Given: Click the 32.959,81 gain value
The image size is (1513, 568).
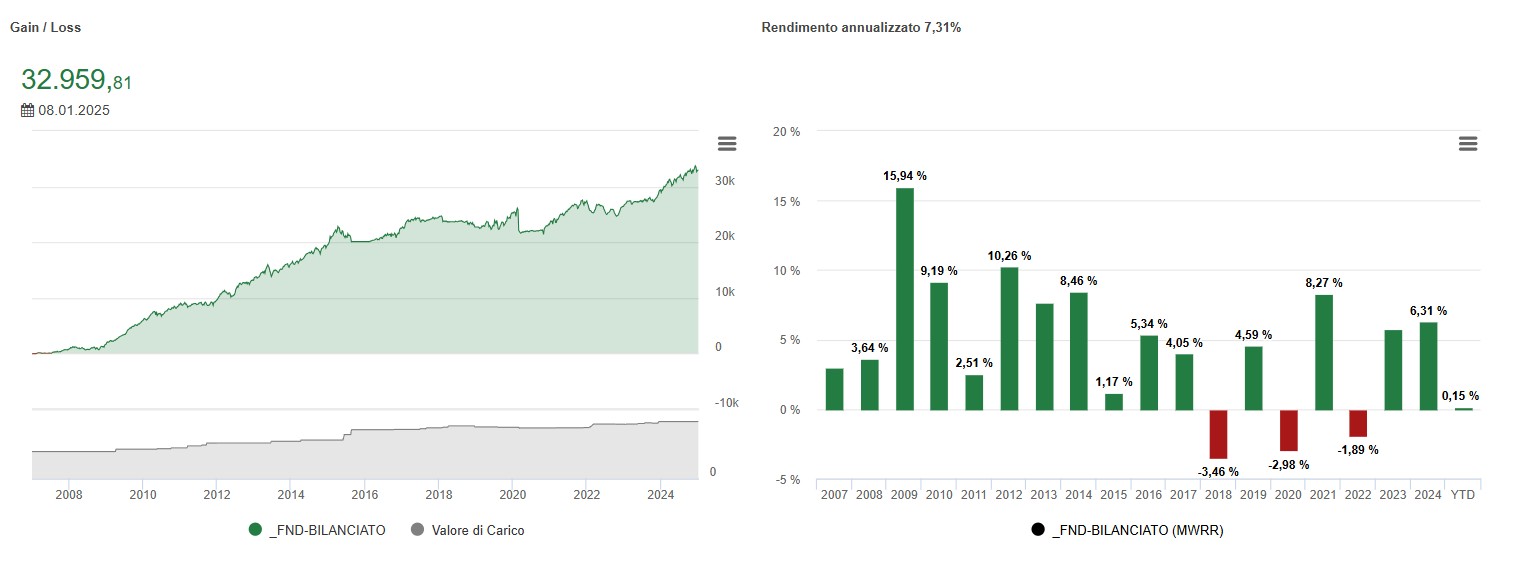Looking at the screenshot, I should click(76, 81).
